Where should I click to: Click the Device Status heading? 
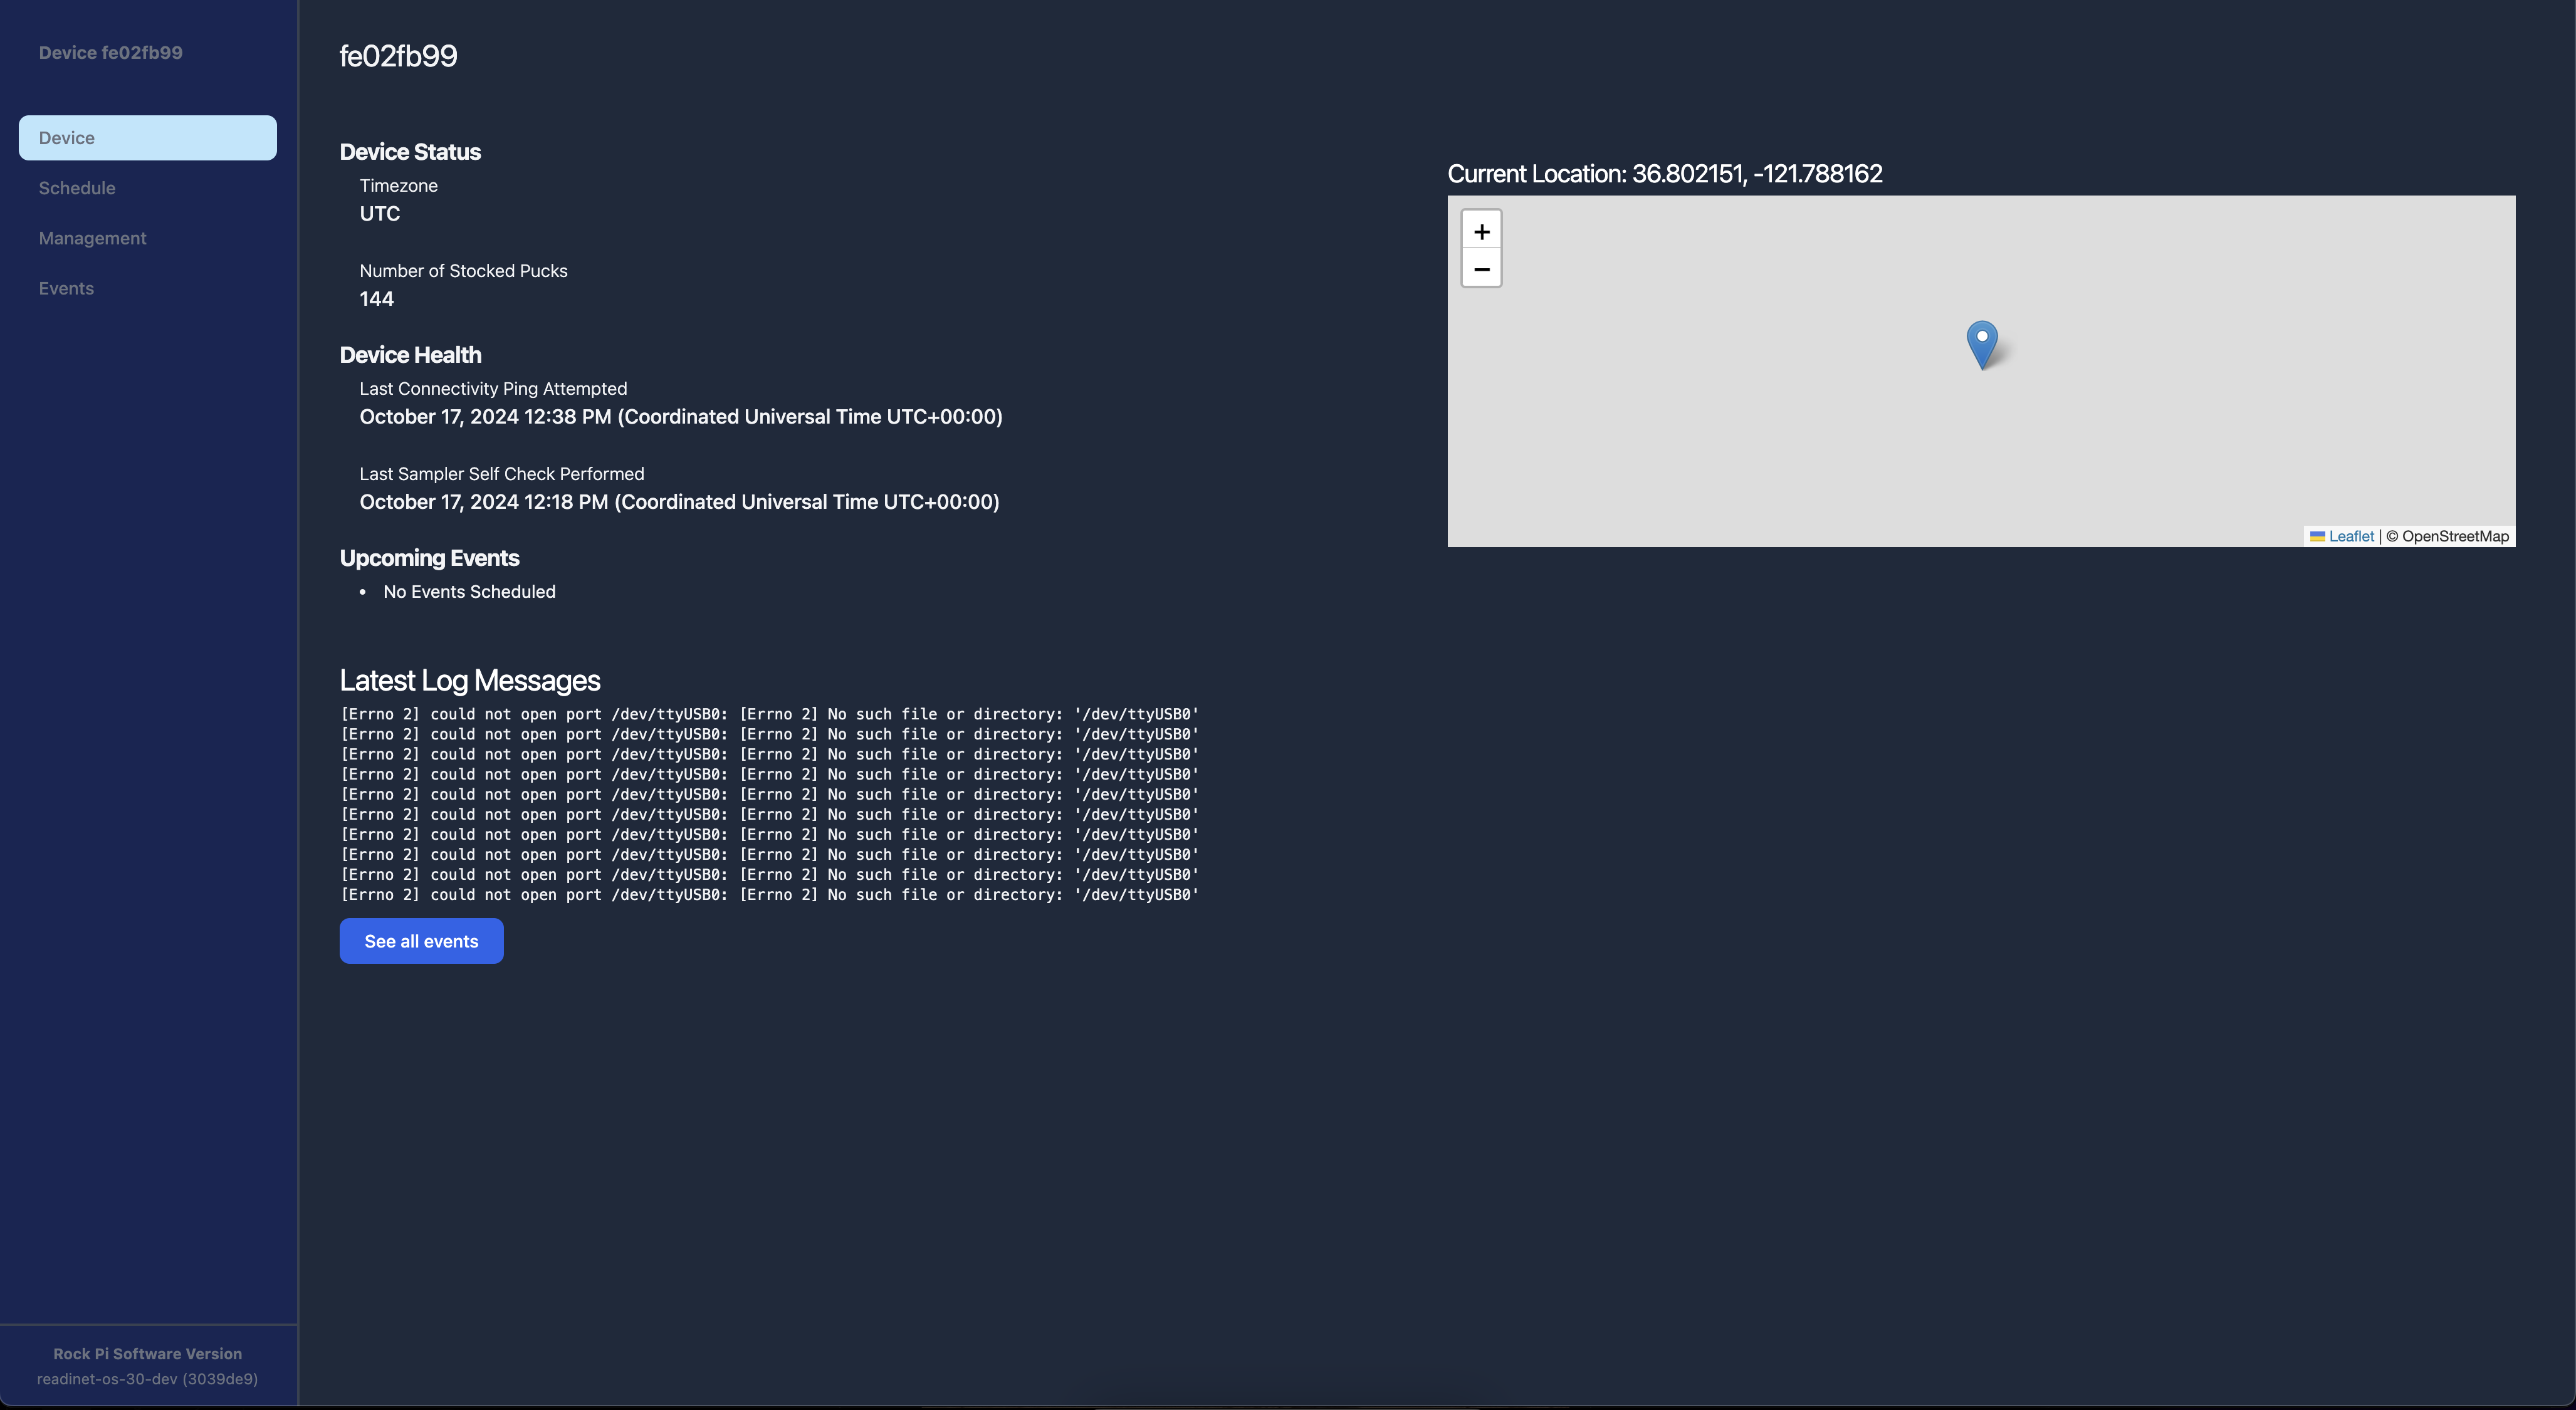pyautogui.click(x=410, y=152)
